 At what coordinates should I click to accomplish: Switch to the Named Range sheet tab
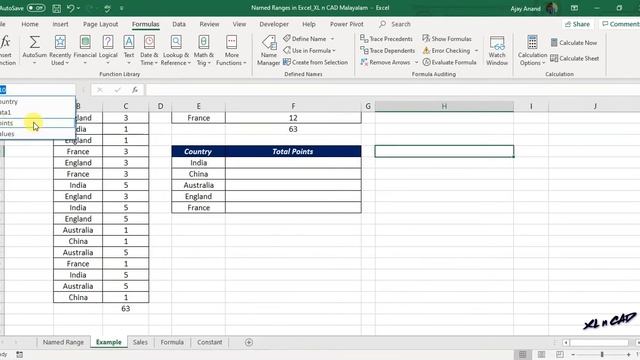[63, 342]
